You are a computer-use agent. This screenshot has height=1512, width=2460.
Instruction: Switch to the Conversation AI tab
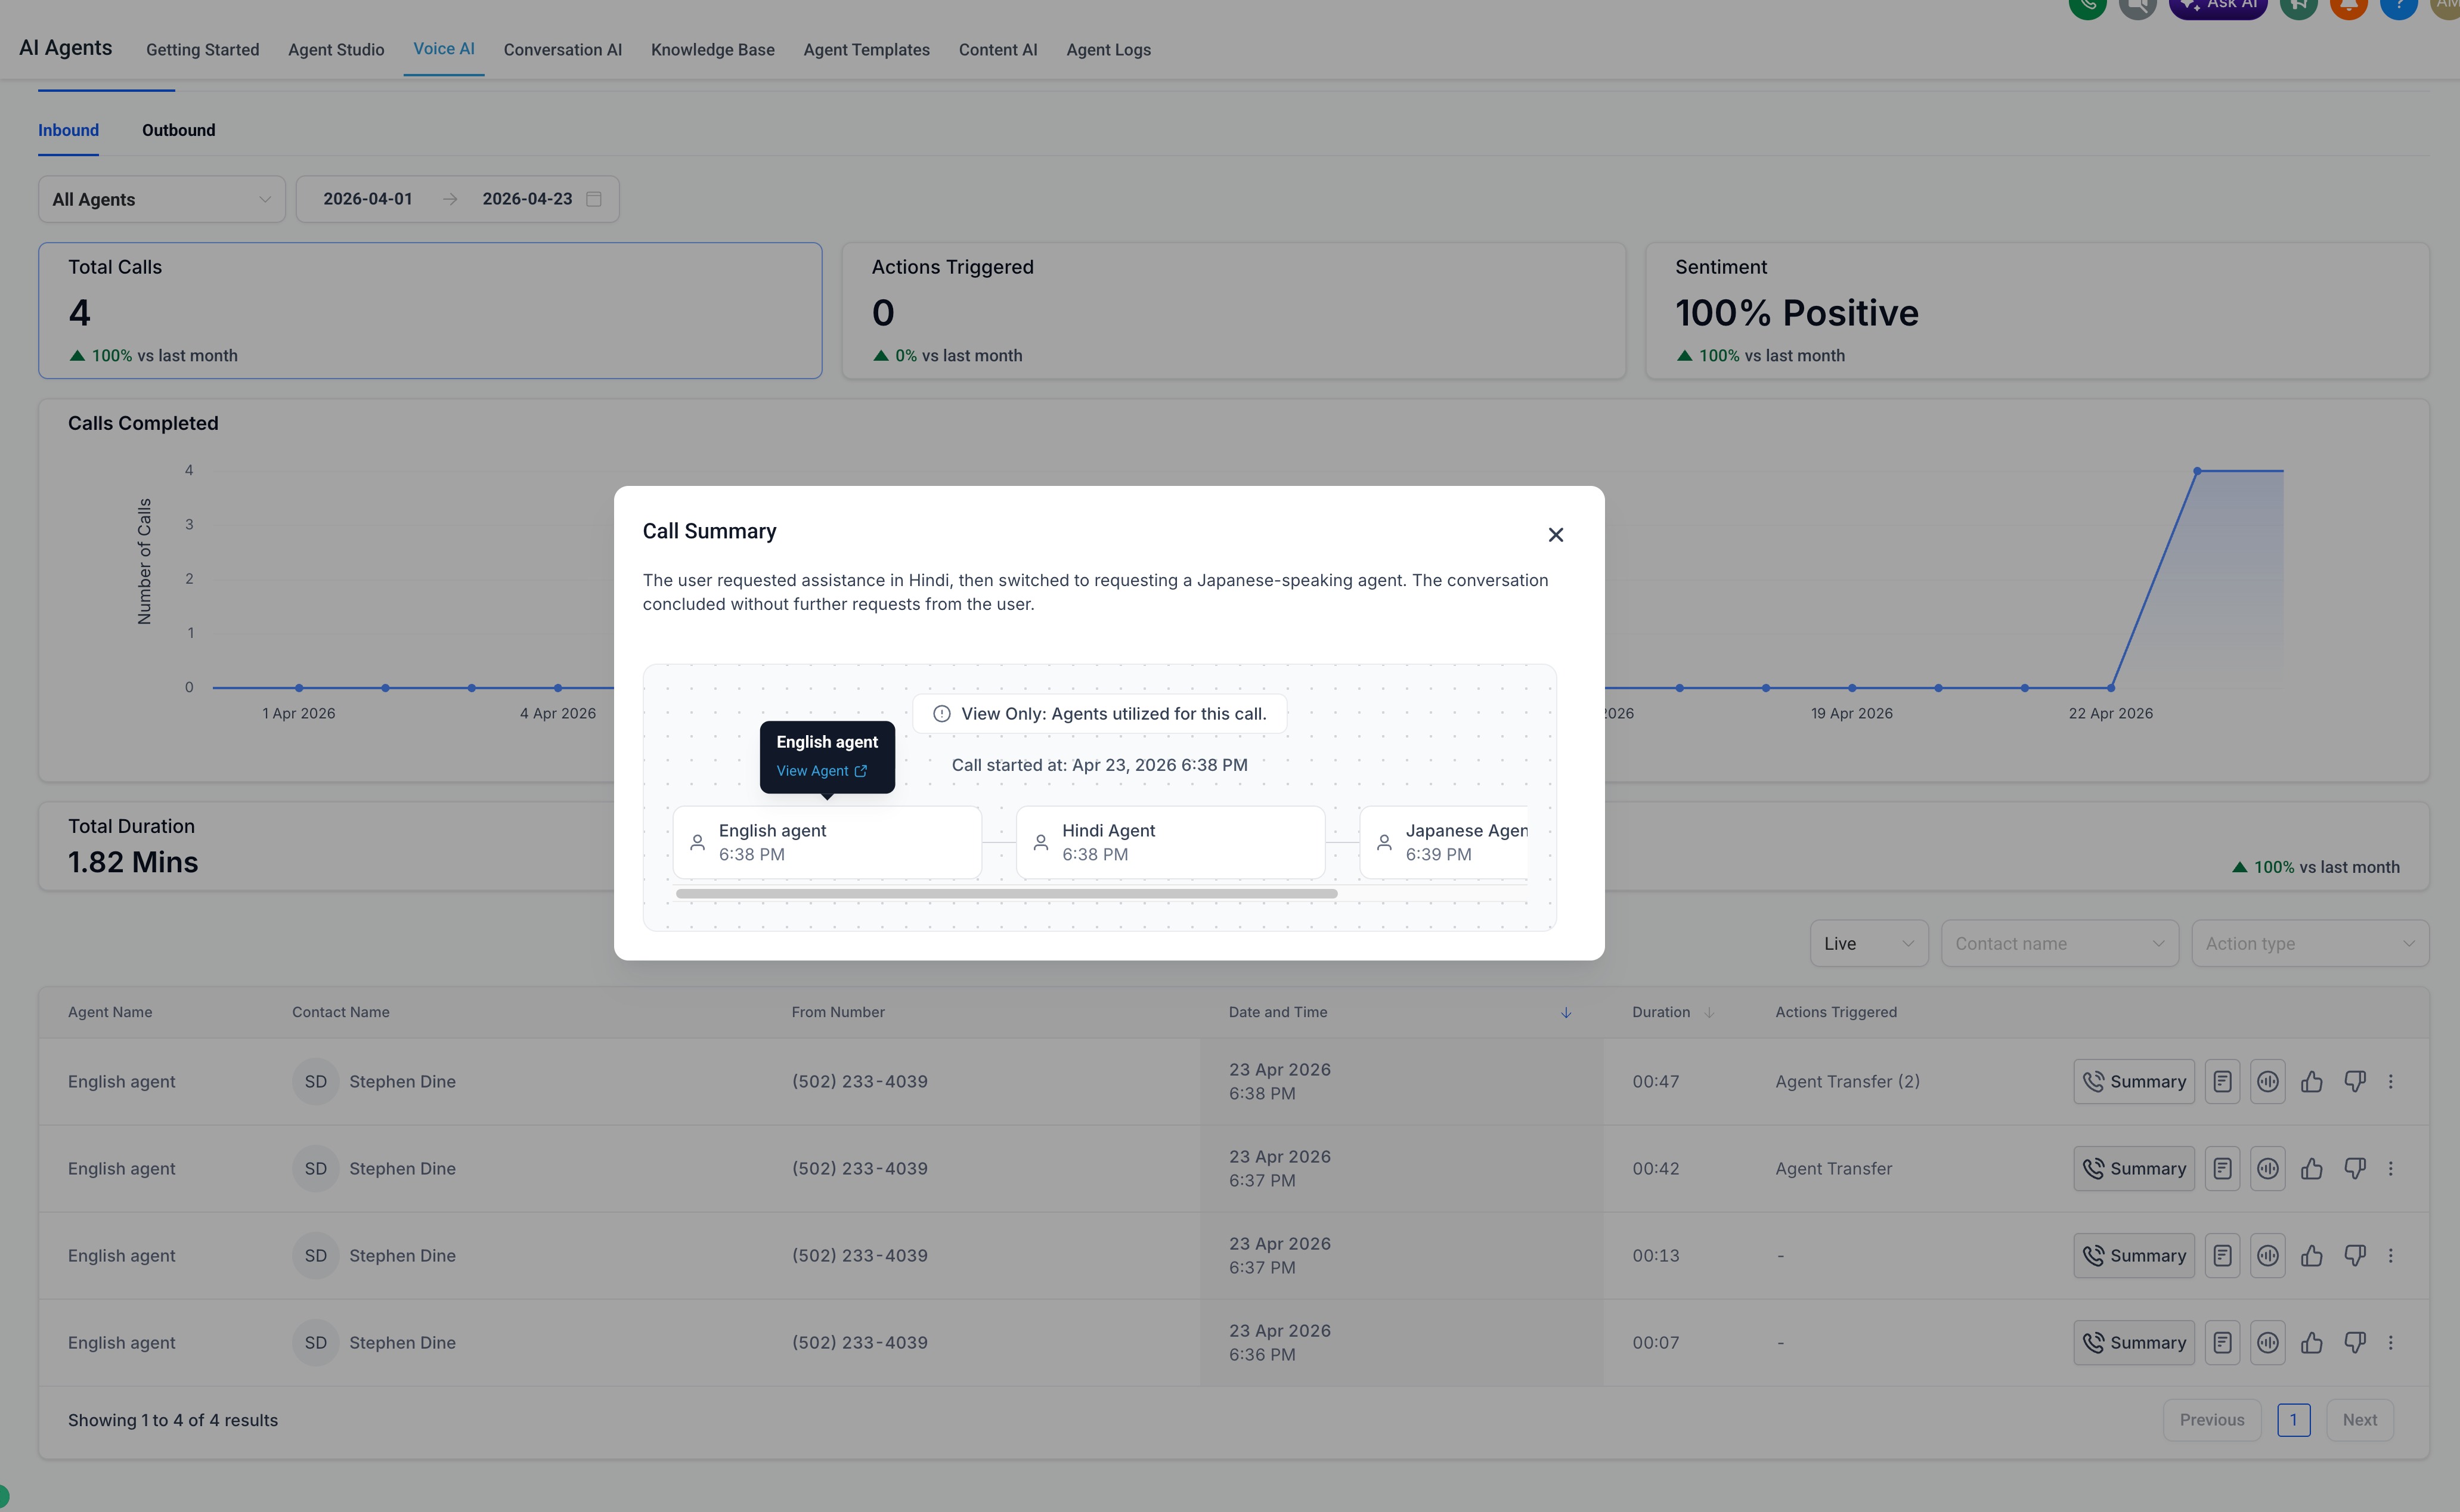[563, 50]
